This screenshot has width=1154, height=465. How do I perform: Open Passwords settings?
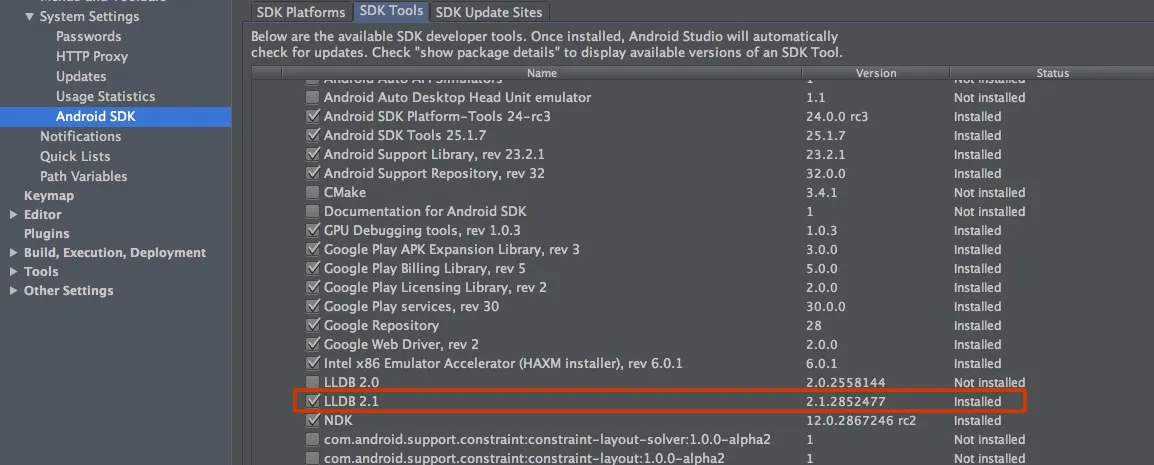coord(88,36)
